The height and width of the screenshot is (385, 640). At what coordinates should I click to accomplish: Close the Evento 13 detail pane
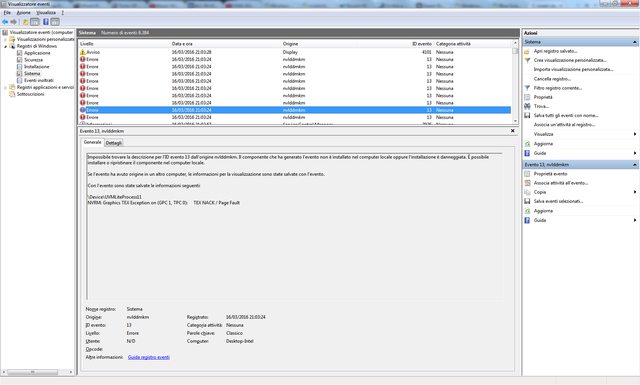tap(513, 131)
